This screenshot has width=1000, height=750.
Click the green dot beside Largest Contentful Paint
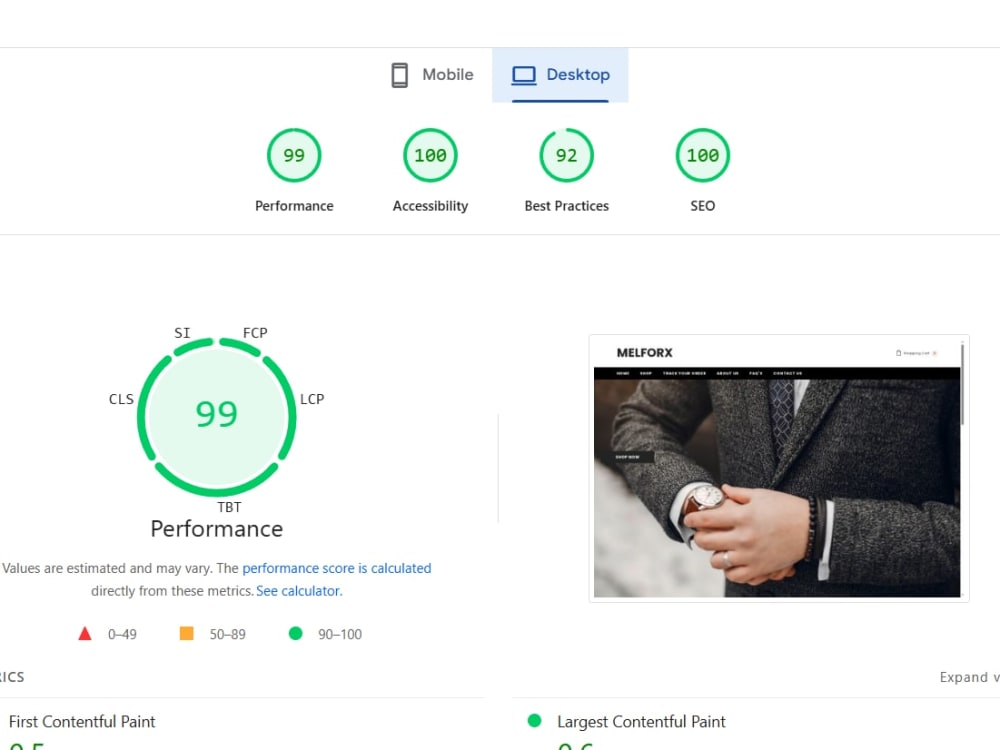click(x=534, y=721)
